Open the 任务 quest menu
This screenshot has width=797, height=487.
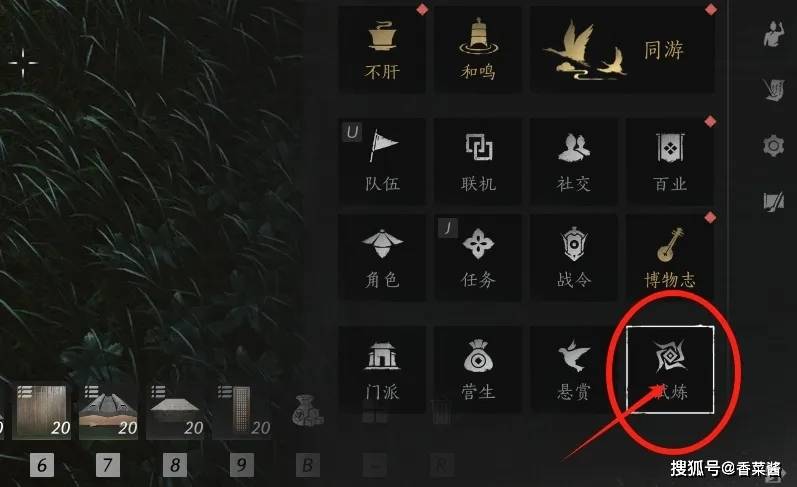478,257
